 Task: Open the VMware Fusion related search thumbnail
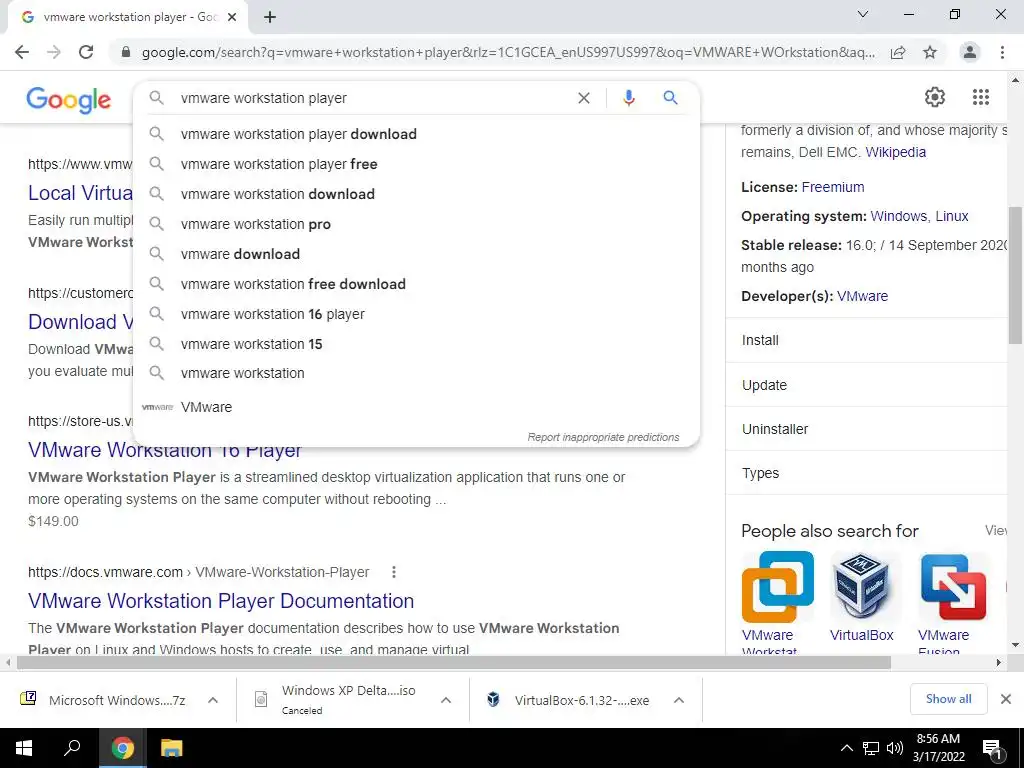(x=953, y=587)
